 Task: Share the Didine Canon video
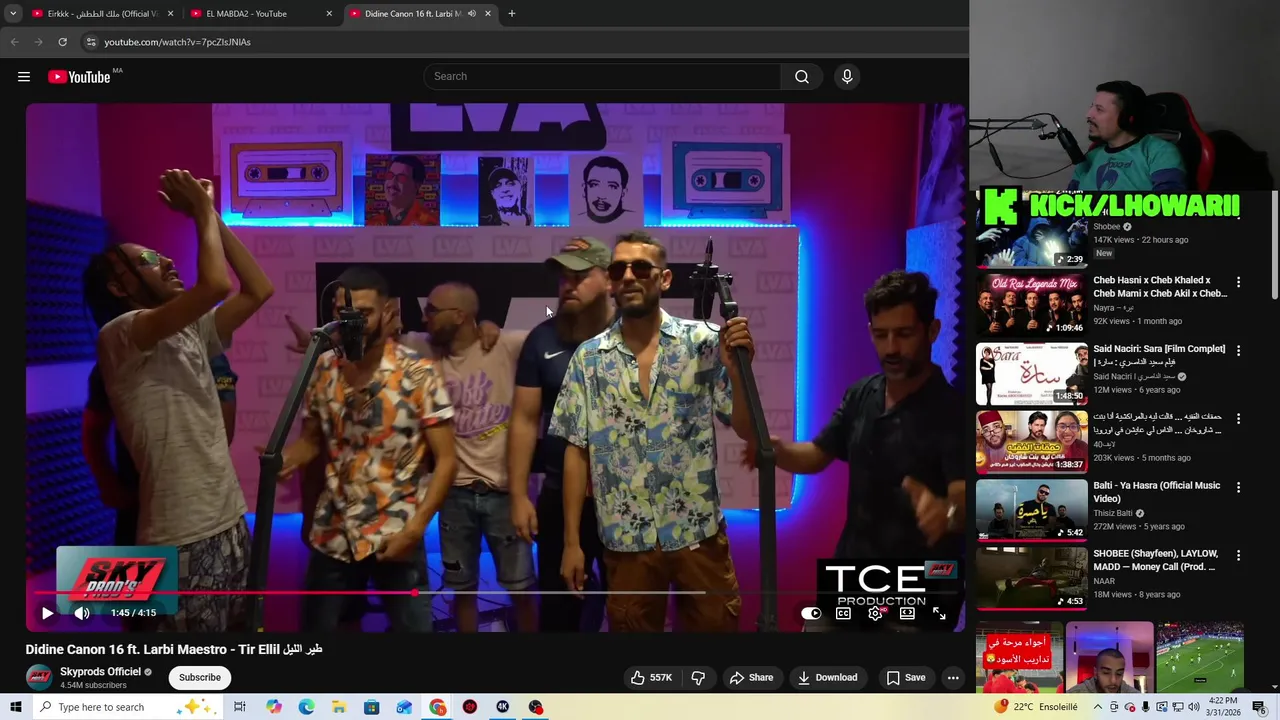751,678
